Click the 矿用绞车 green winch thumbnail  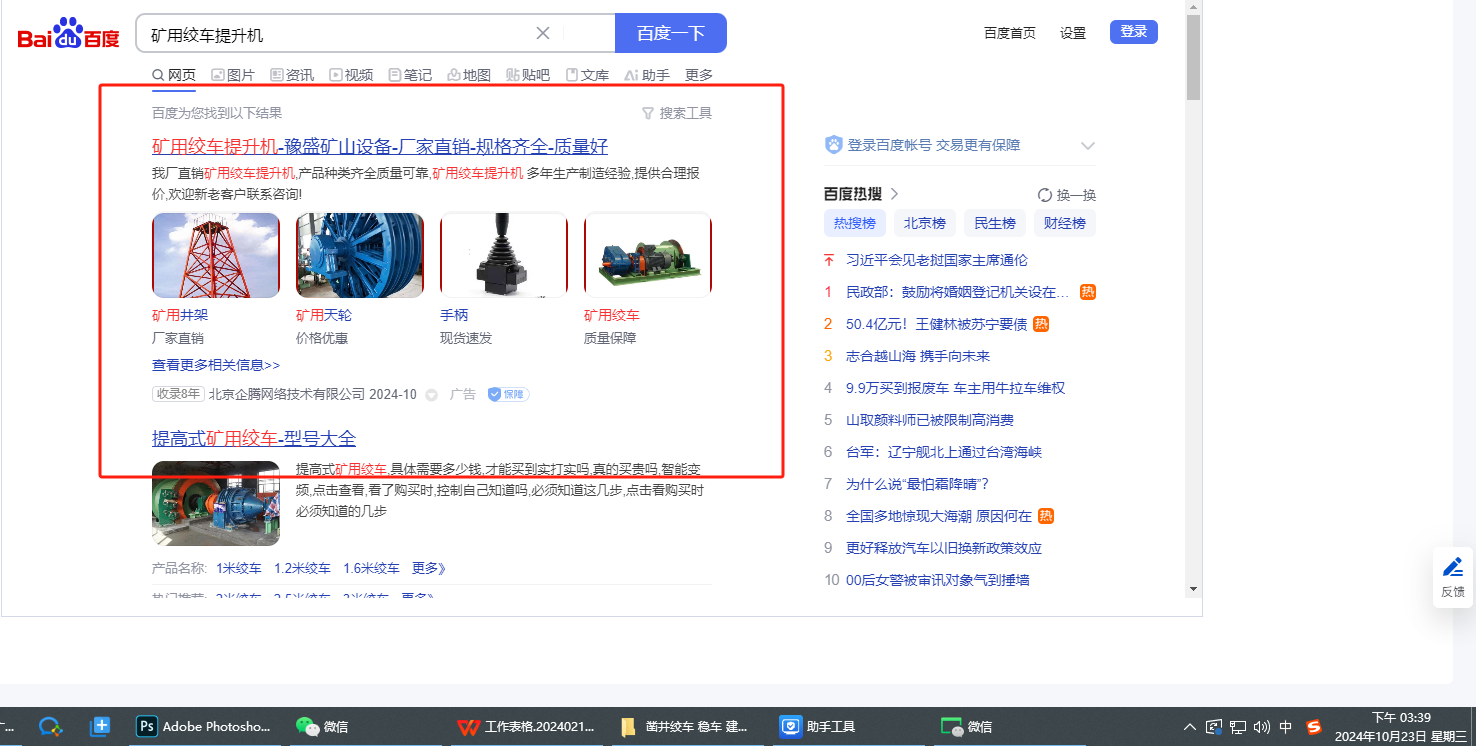(x=648, y=255)
